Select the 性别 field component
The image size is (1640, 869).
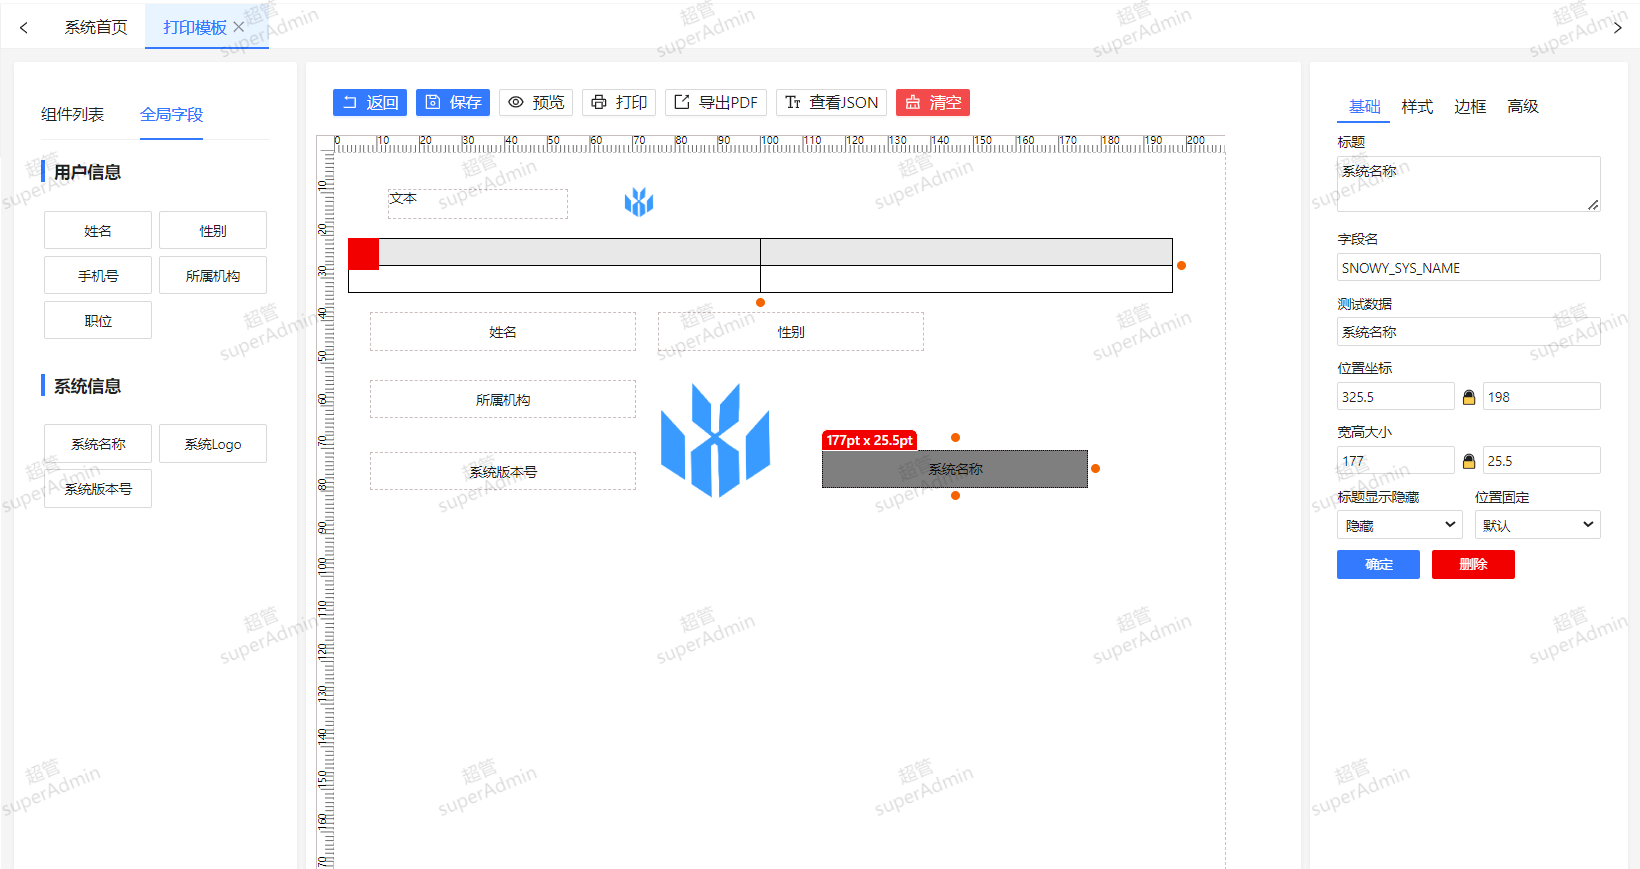[213, 230]
